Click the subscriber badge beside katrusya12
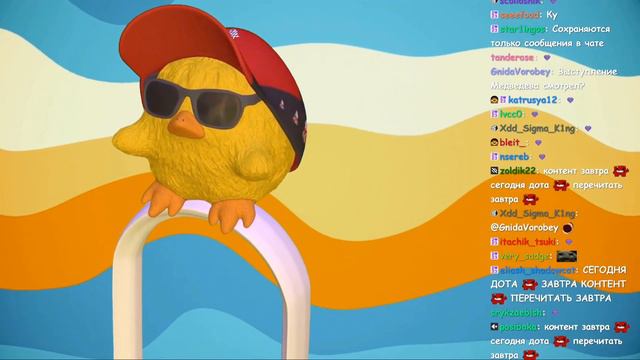The width and height of the screenshot is (640, 360). pyautogui.click(x=503, y=100)
